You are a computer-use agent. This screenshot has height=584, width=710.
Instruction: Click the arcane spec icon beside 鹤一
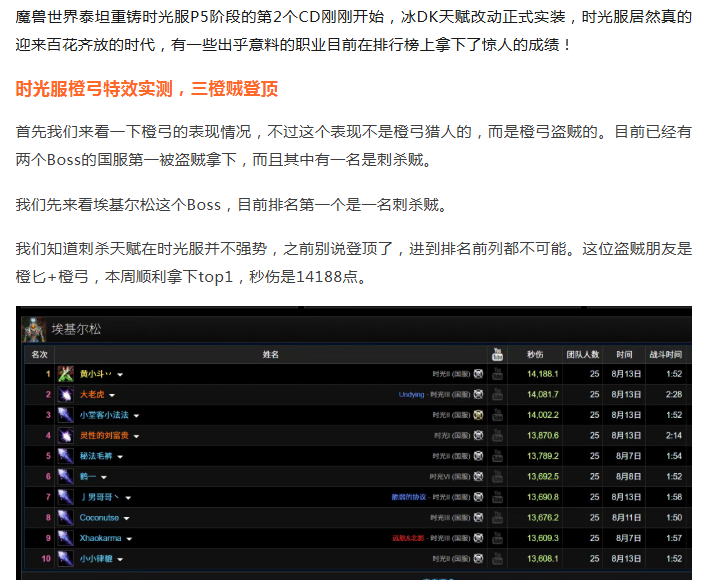pyautogui.click(x=66, y=476)
